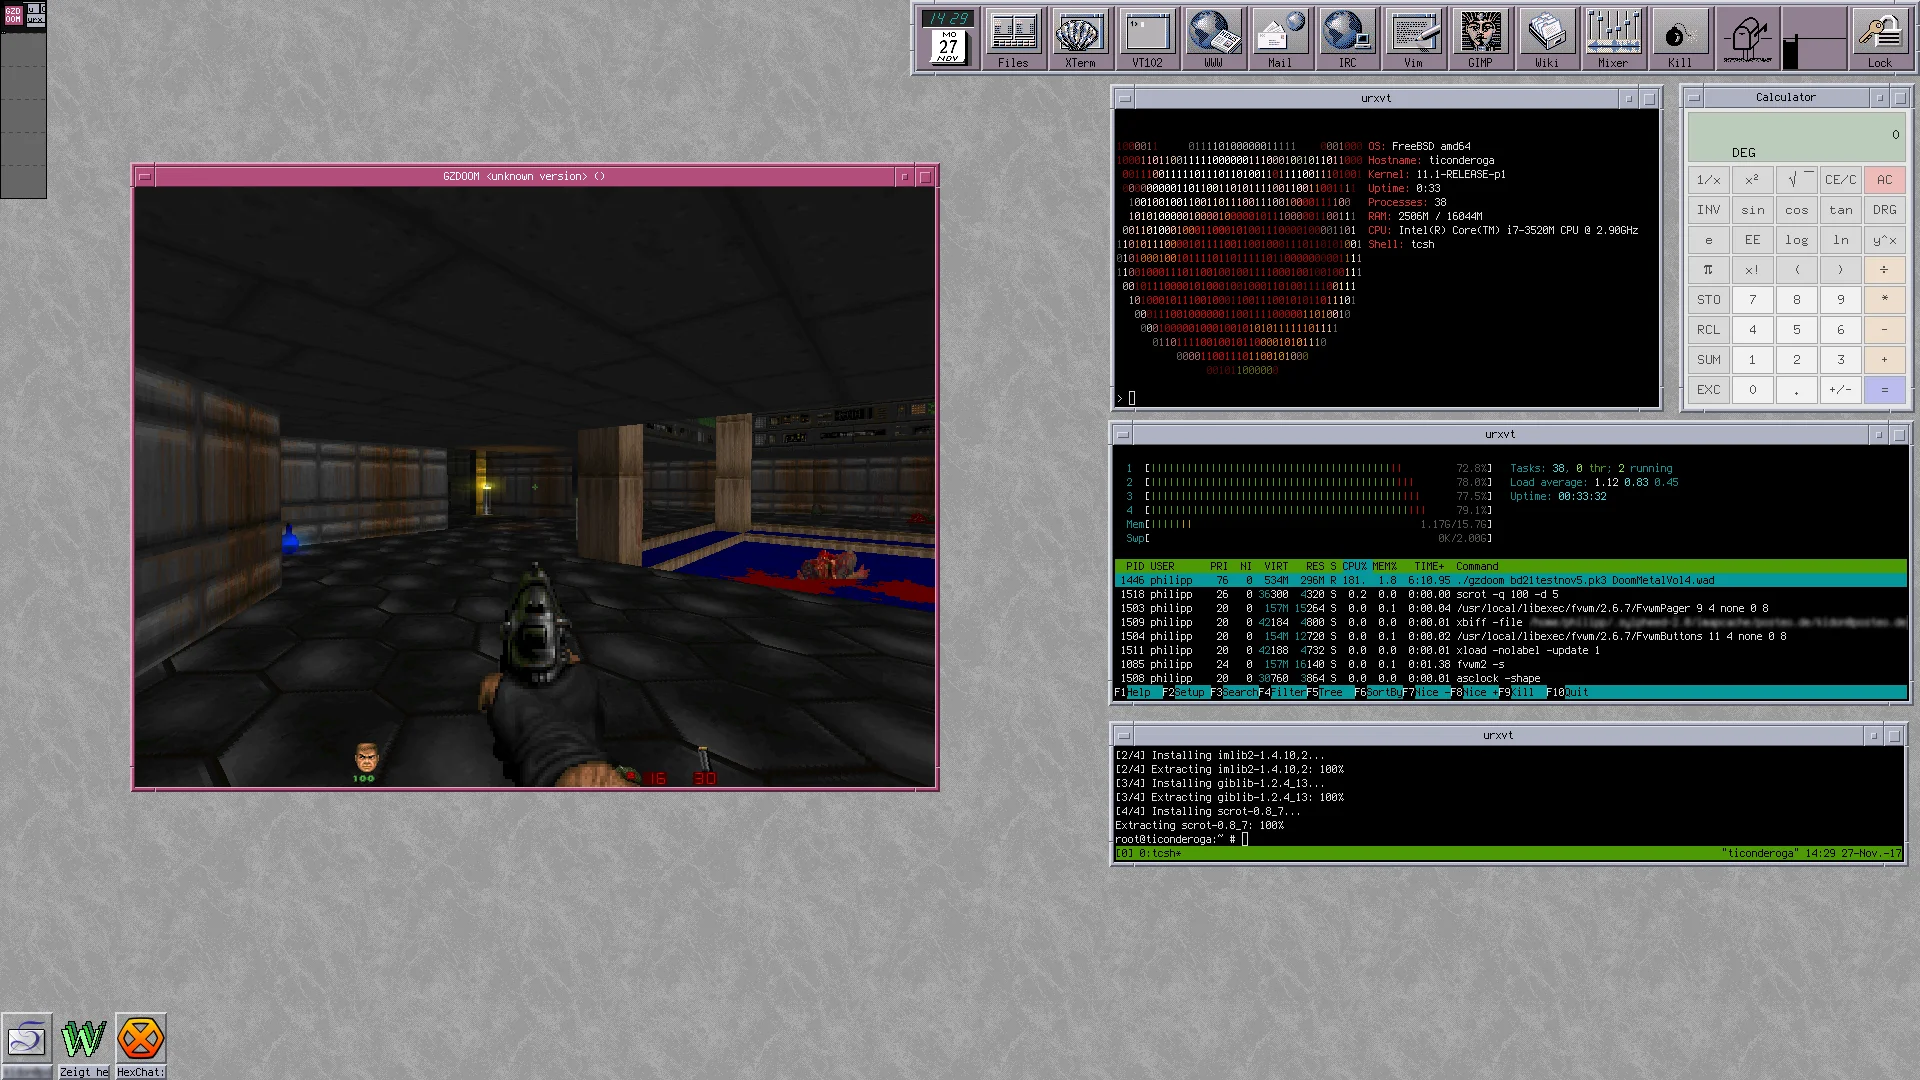The image size is (1920, 1080).
Task: Toggle DRG angle mode key
Action: point(1884,210)
